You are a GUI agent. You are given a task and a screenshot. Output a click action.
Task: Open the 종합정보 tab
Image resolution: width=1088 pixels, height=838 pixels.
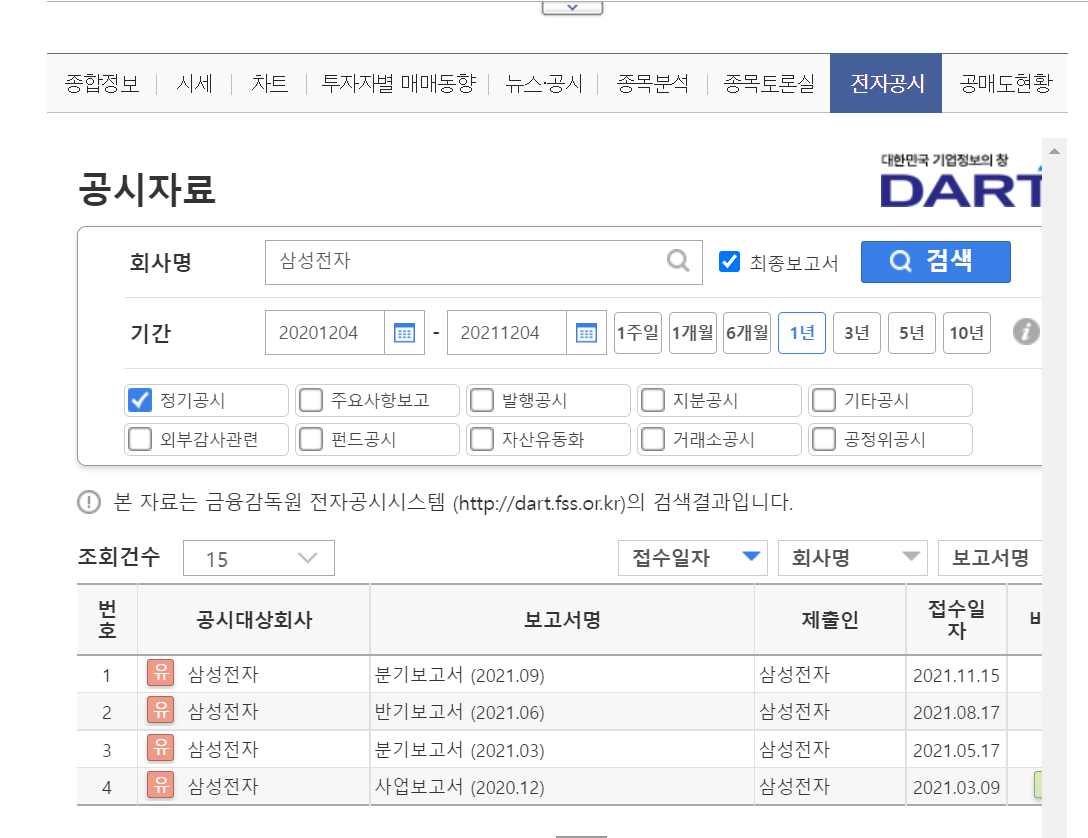point(102,83)
